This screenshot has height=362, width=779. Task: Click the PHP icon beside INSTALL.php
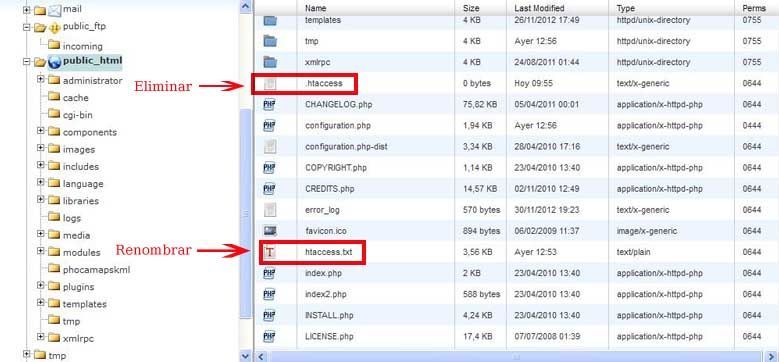click(269, 315)
